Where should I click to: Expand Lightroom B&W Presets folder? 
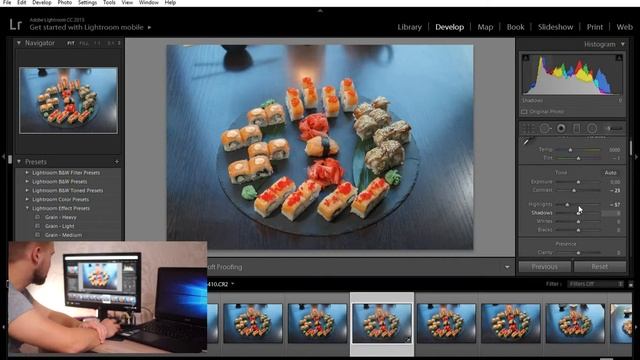27,182
